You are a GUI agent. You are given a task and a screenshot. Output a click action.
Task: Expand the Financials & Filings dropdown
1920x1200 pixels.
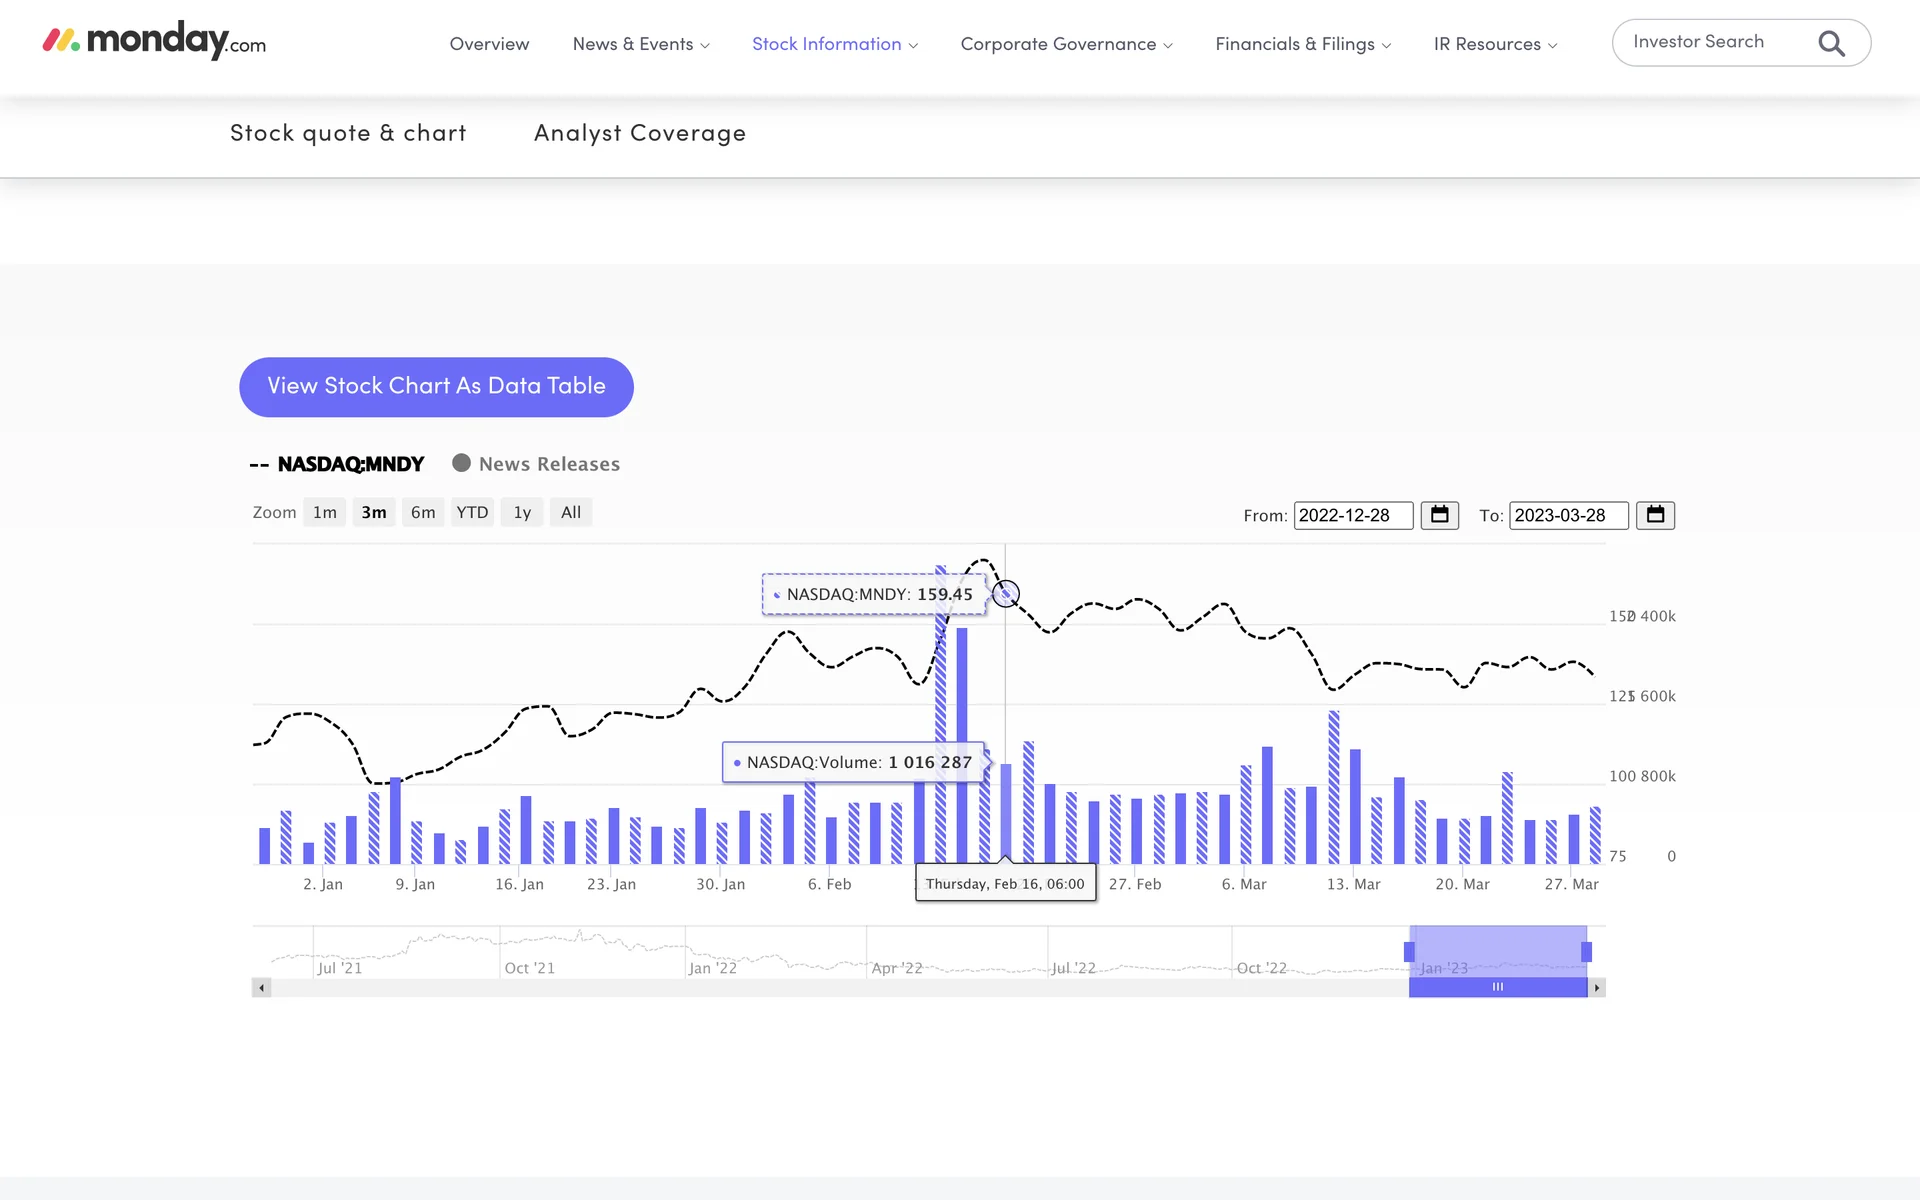coord(1302,44)
